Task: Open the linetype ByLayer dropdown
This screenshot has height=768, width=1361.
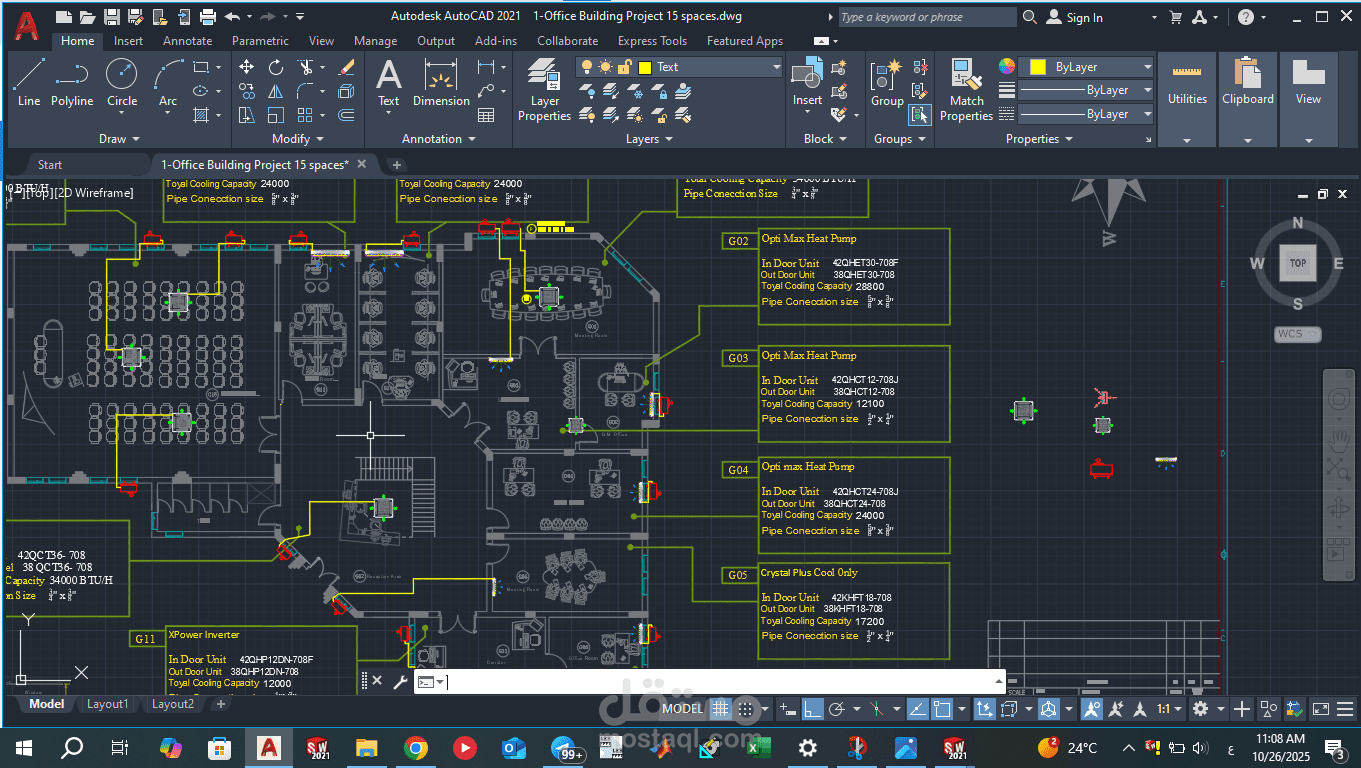Action: (x=1086, y=114)
